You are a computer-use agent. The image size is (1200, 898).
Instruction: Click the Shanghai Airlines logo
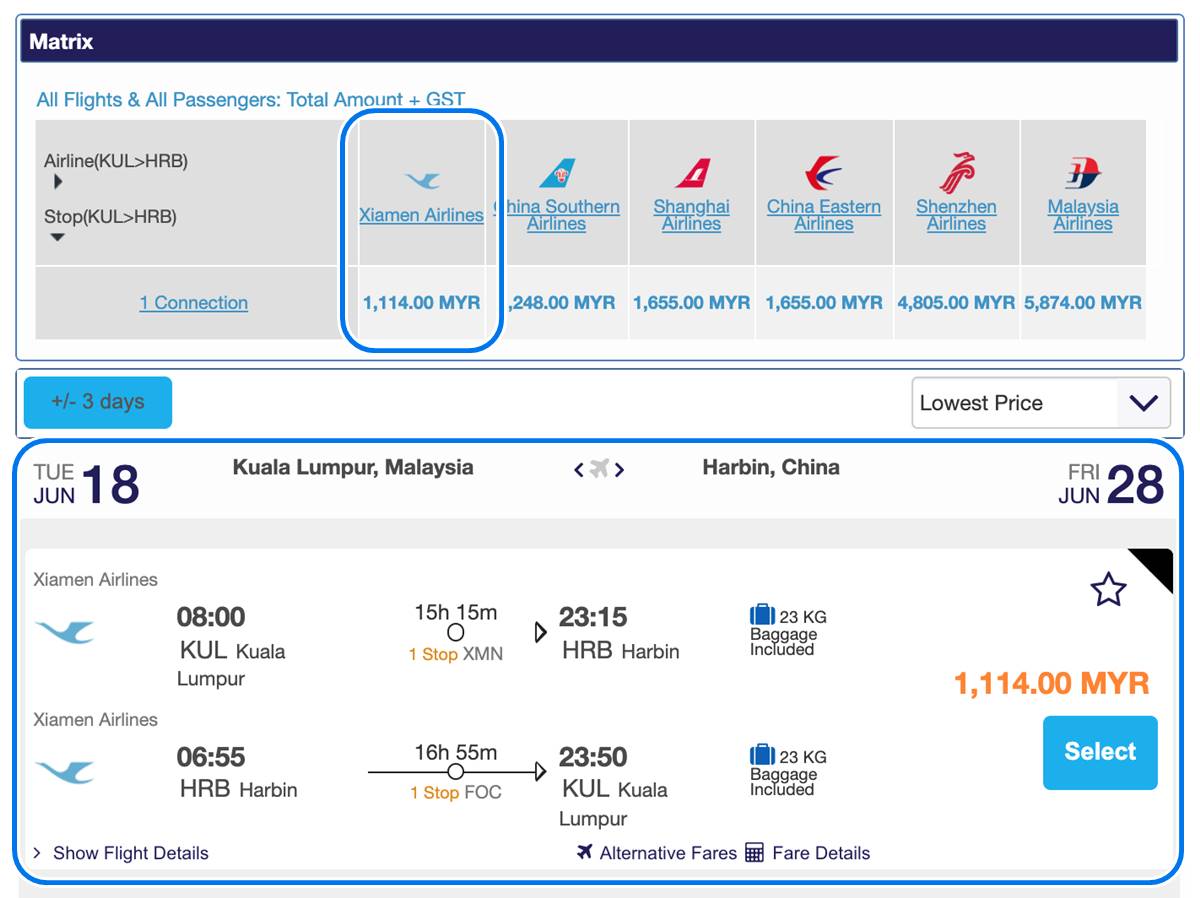692,173
